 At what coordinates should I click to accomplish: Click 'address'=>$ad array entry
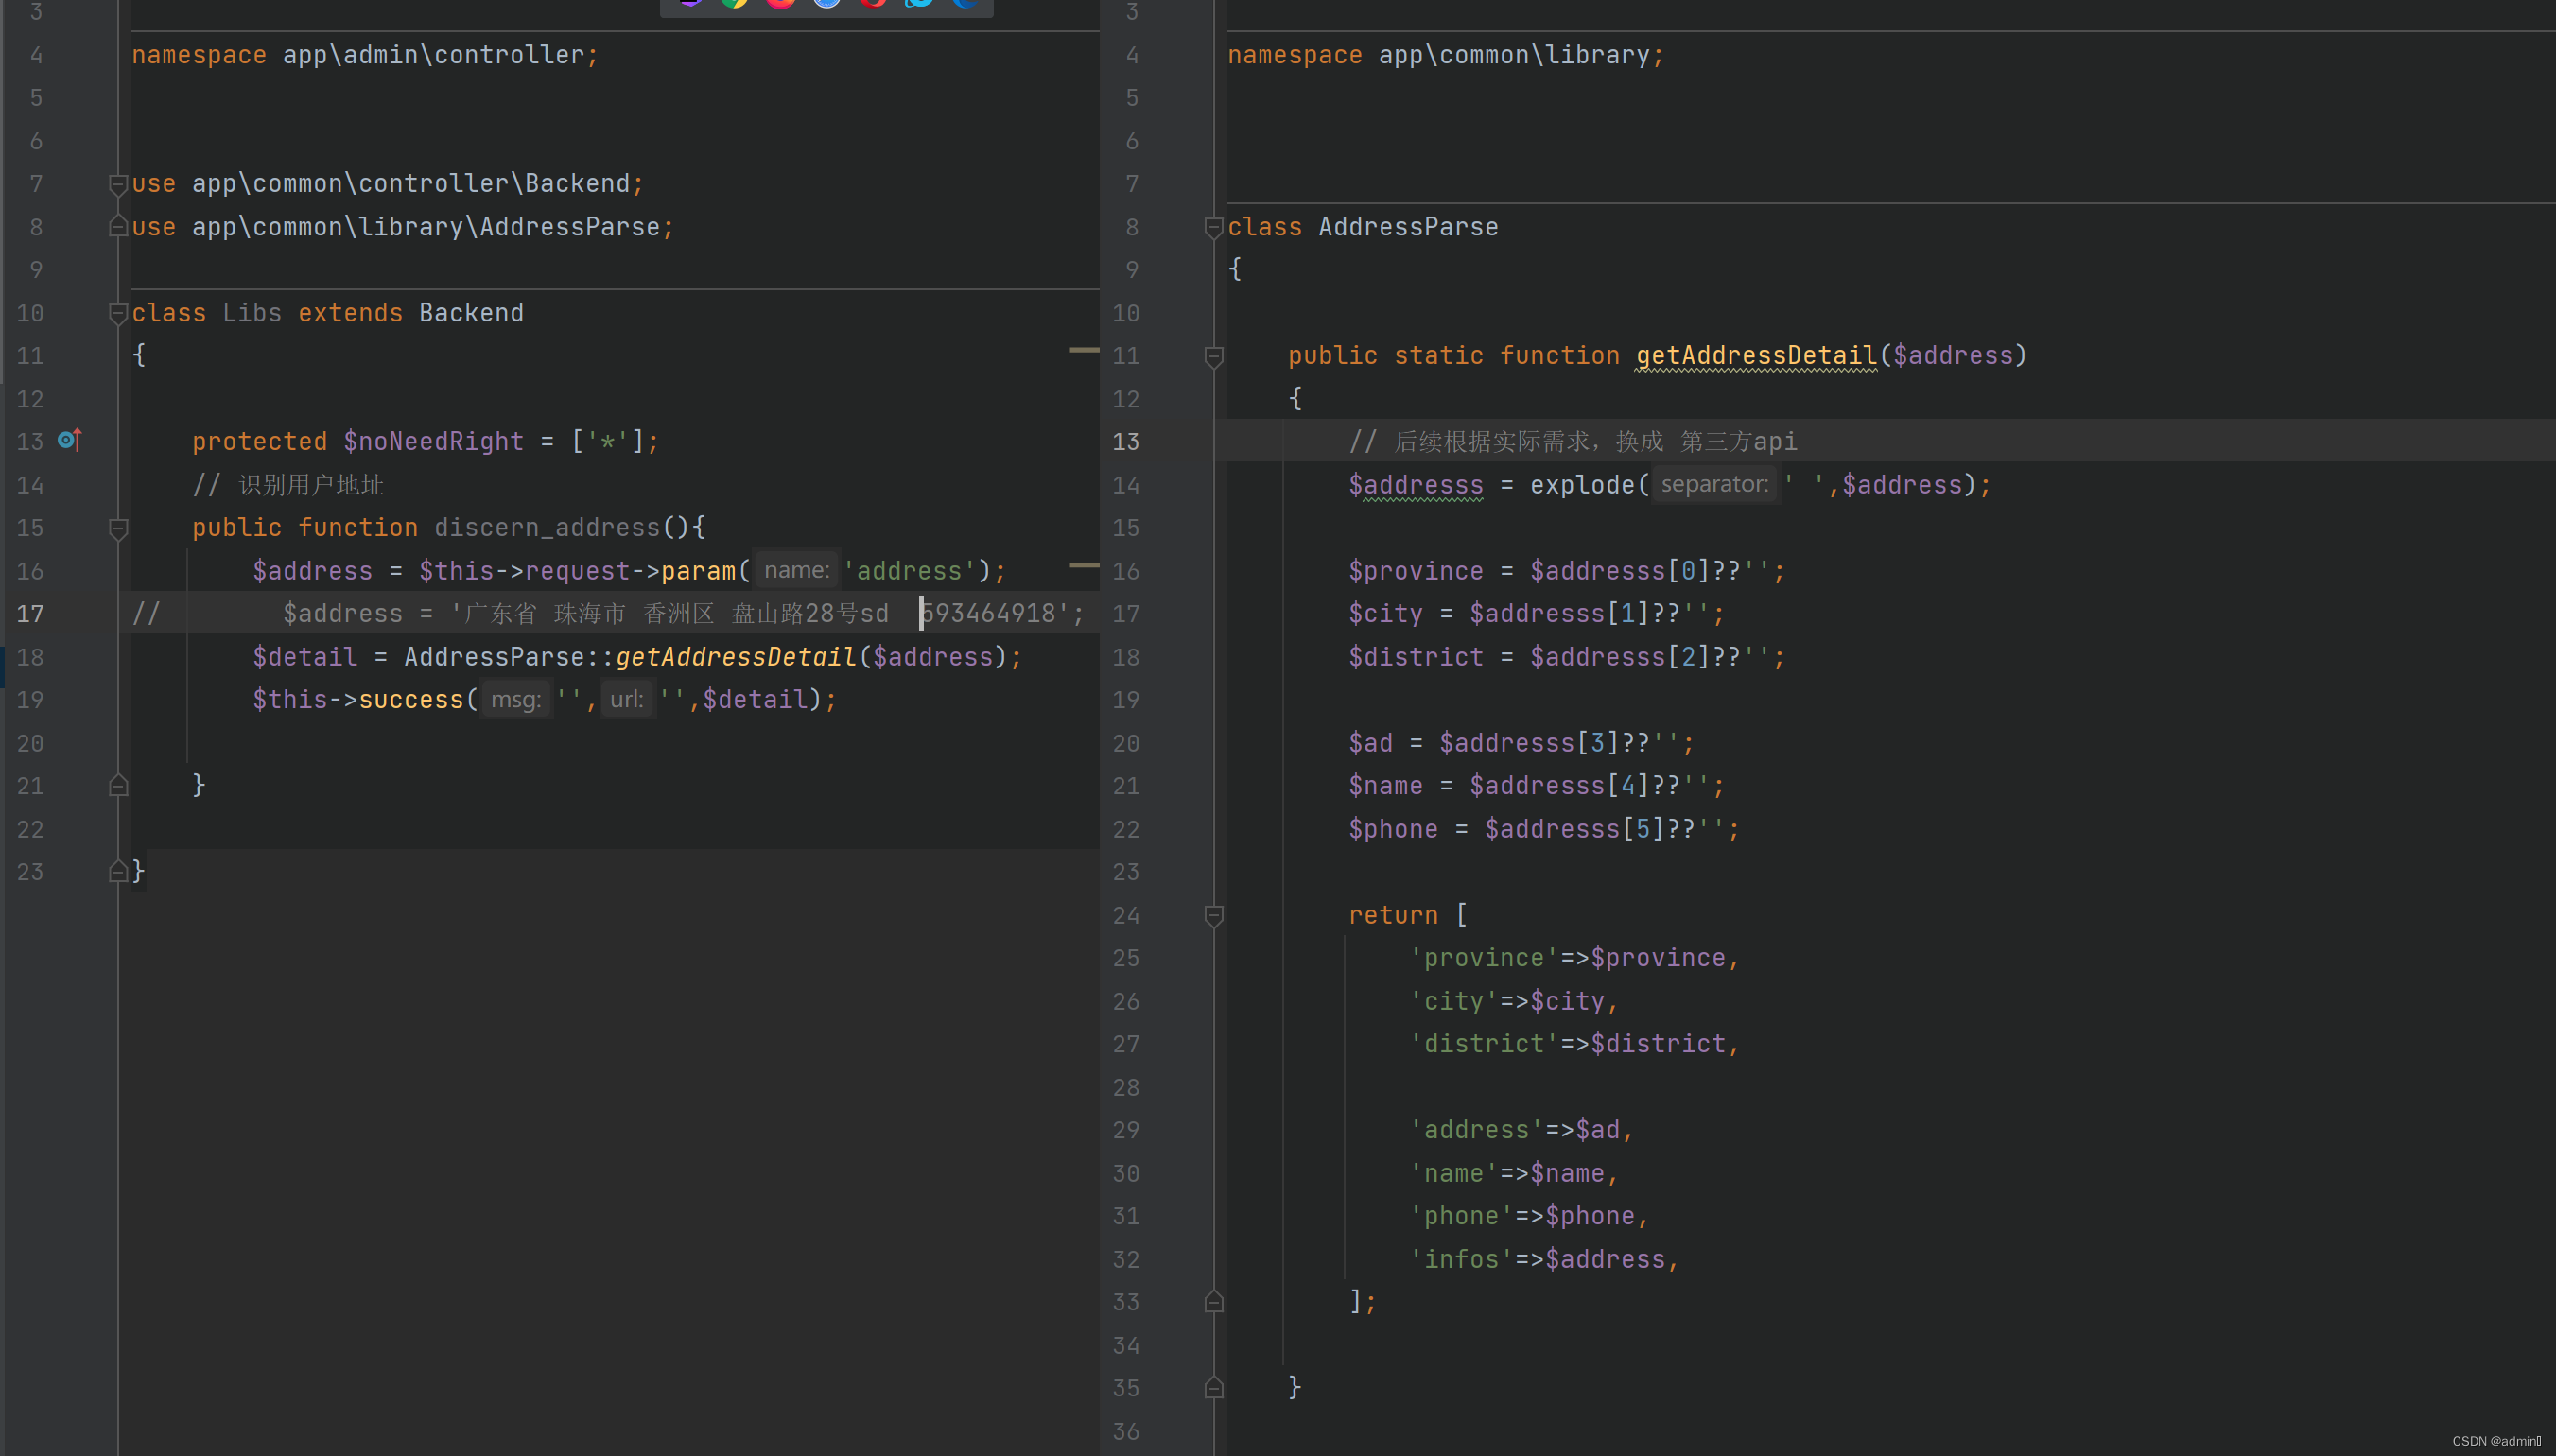(1522, 1130)
